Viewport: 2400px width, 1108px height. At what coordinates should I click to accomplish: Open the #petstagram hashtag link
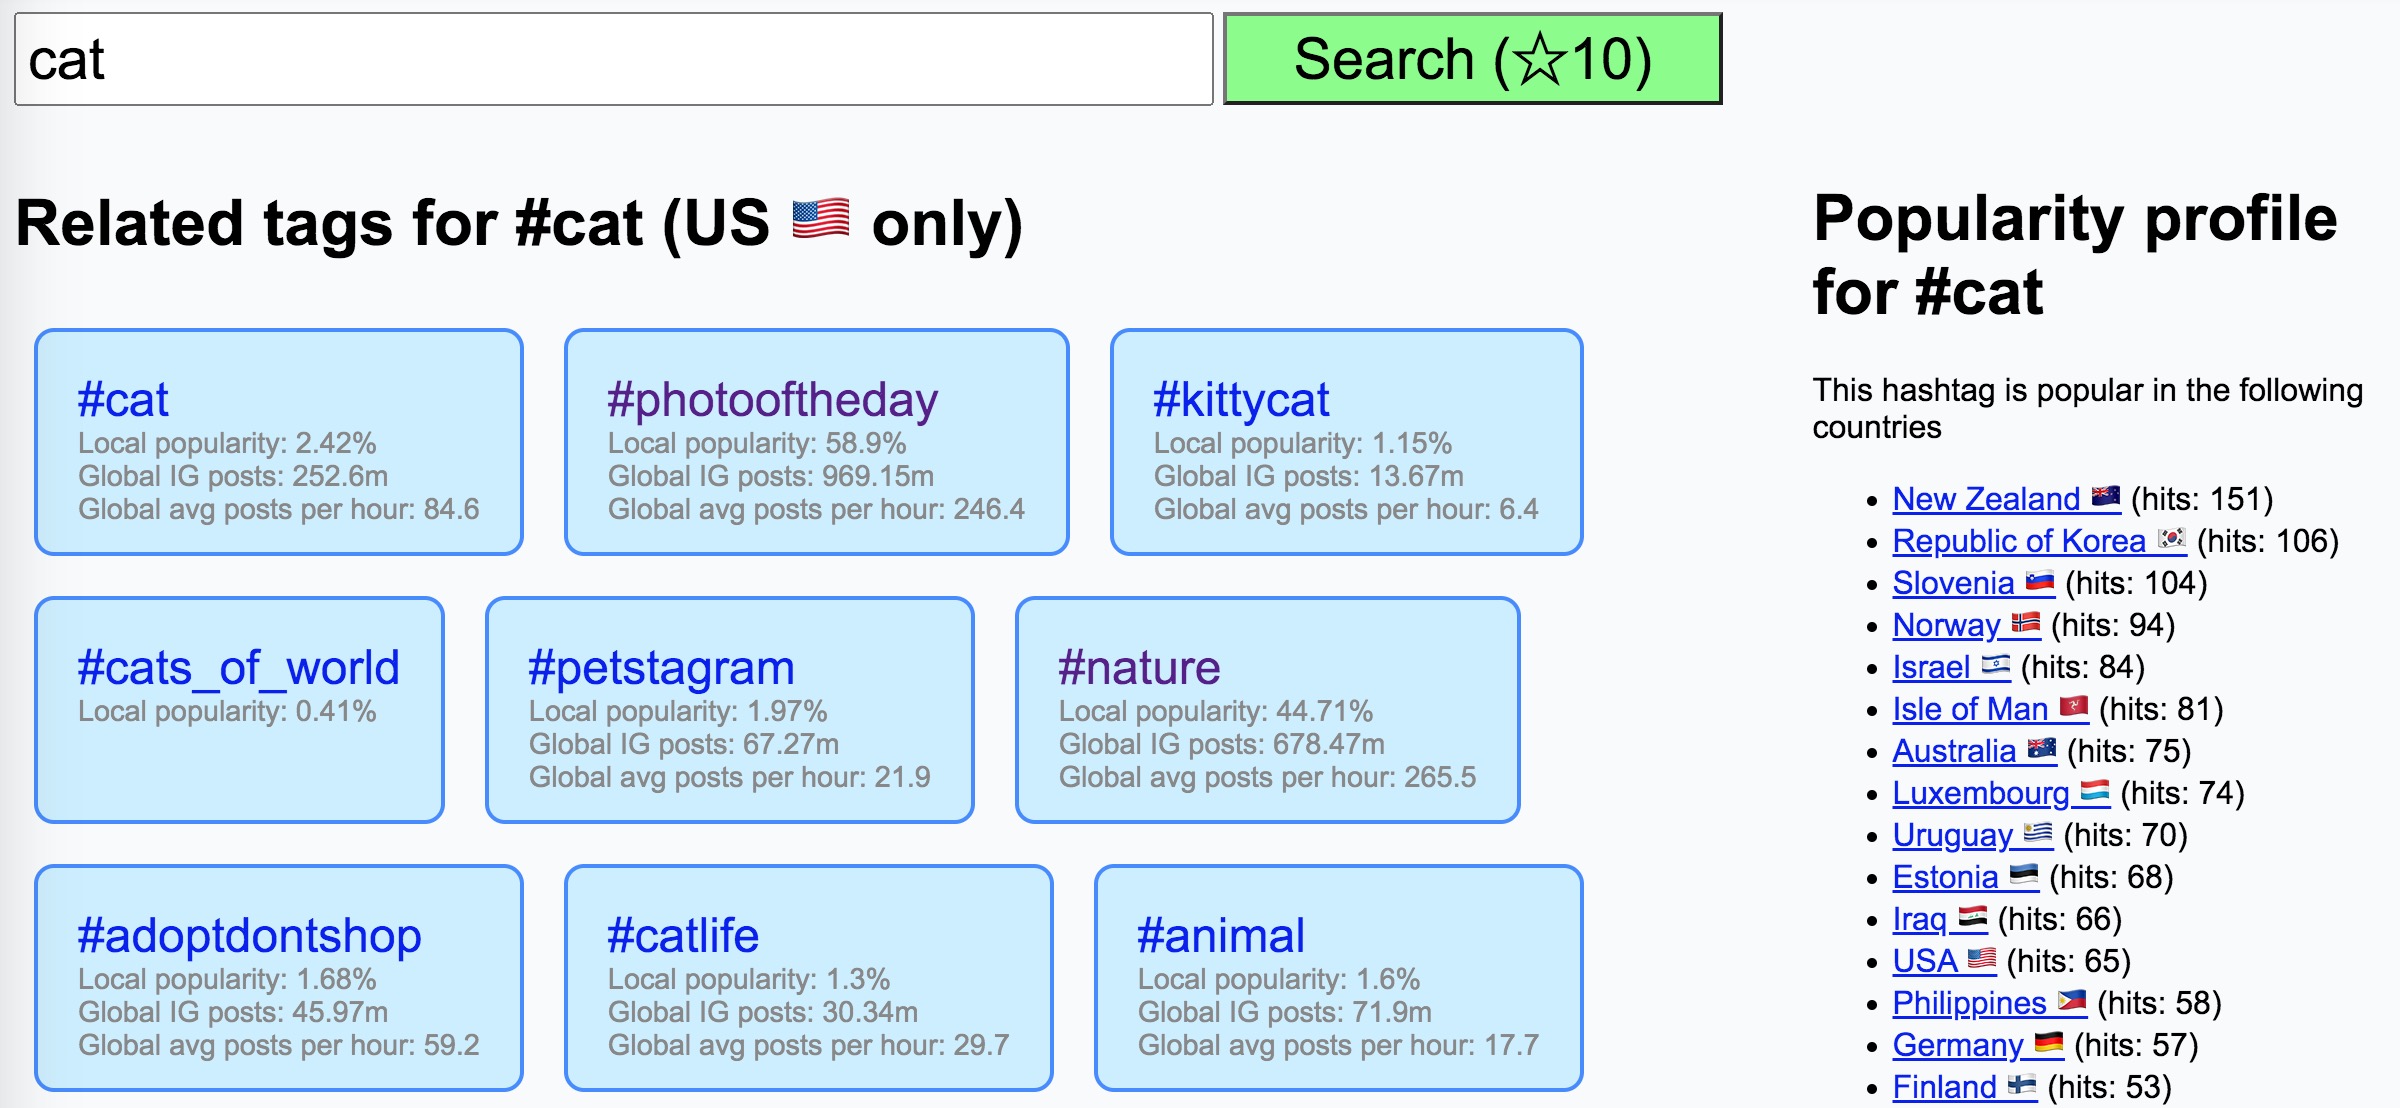click(x=661, y=668)
